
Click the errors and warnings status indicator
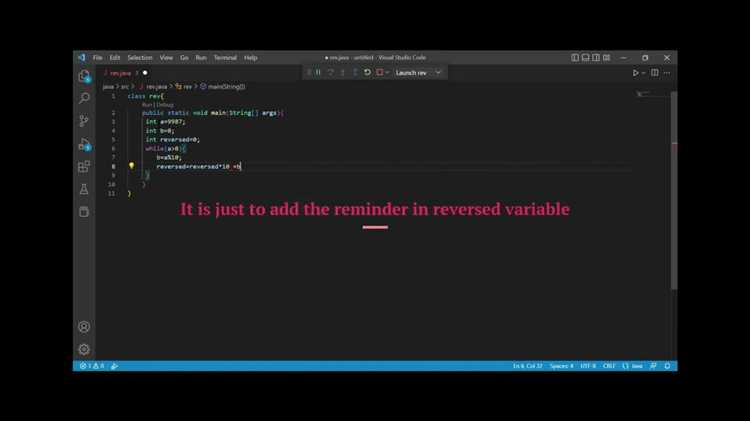pos(92,366)
